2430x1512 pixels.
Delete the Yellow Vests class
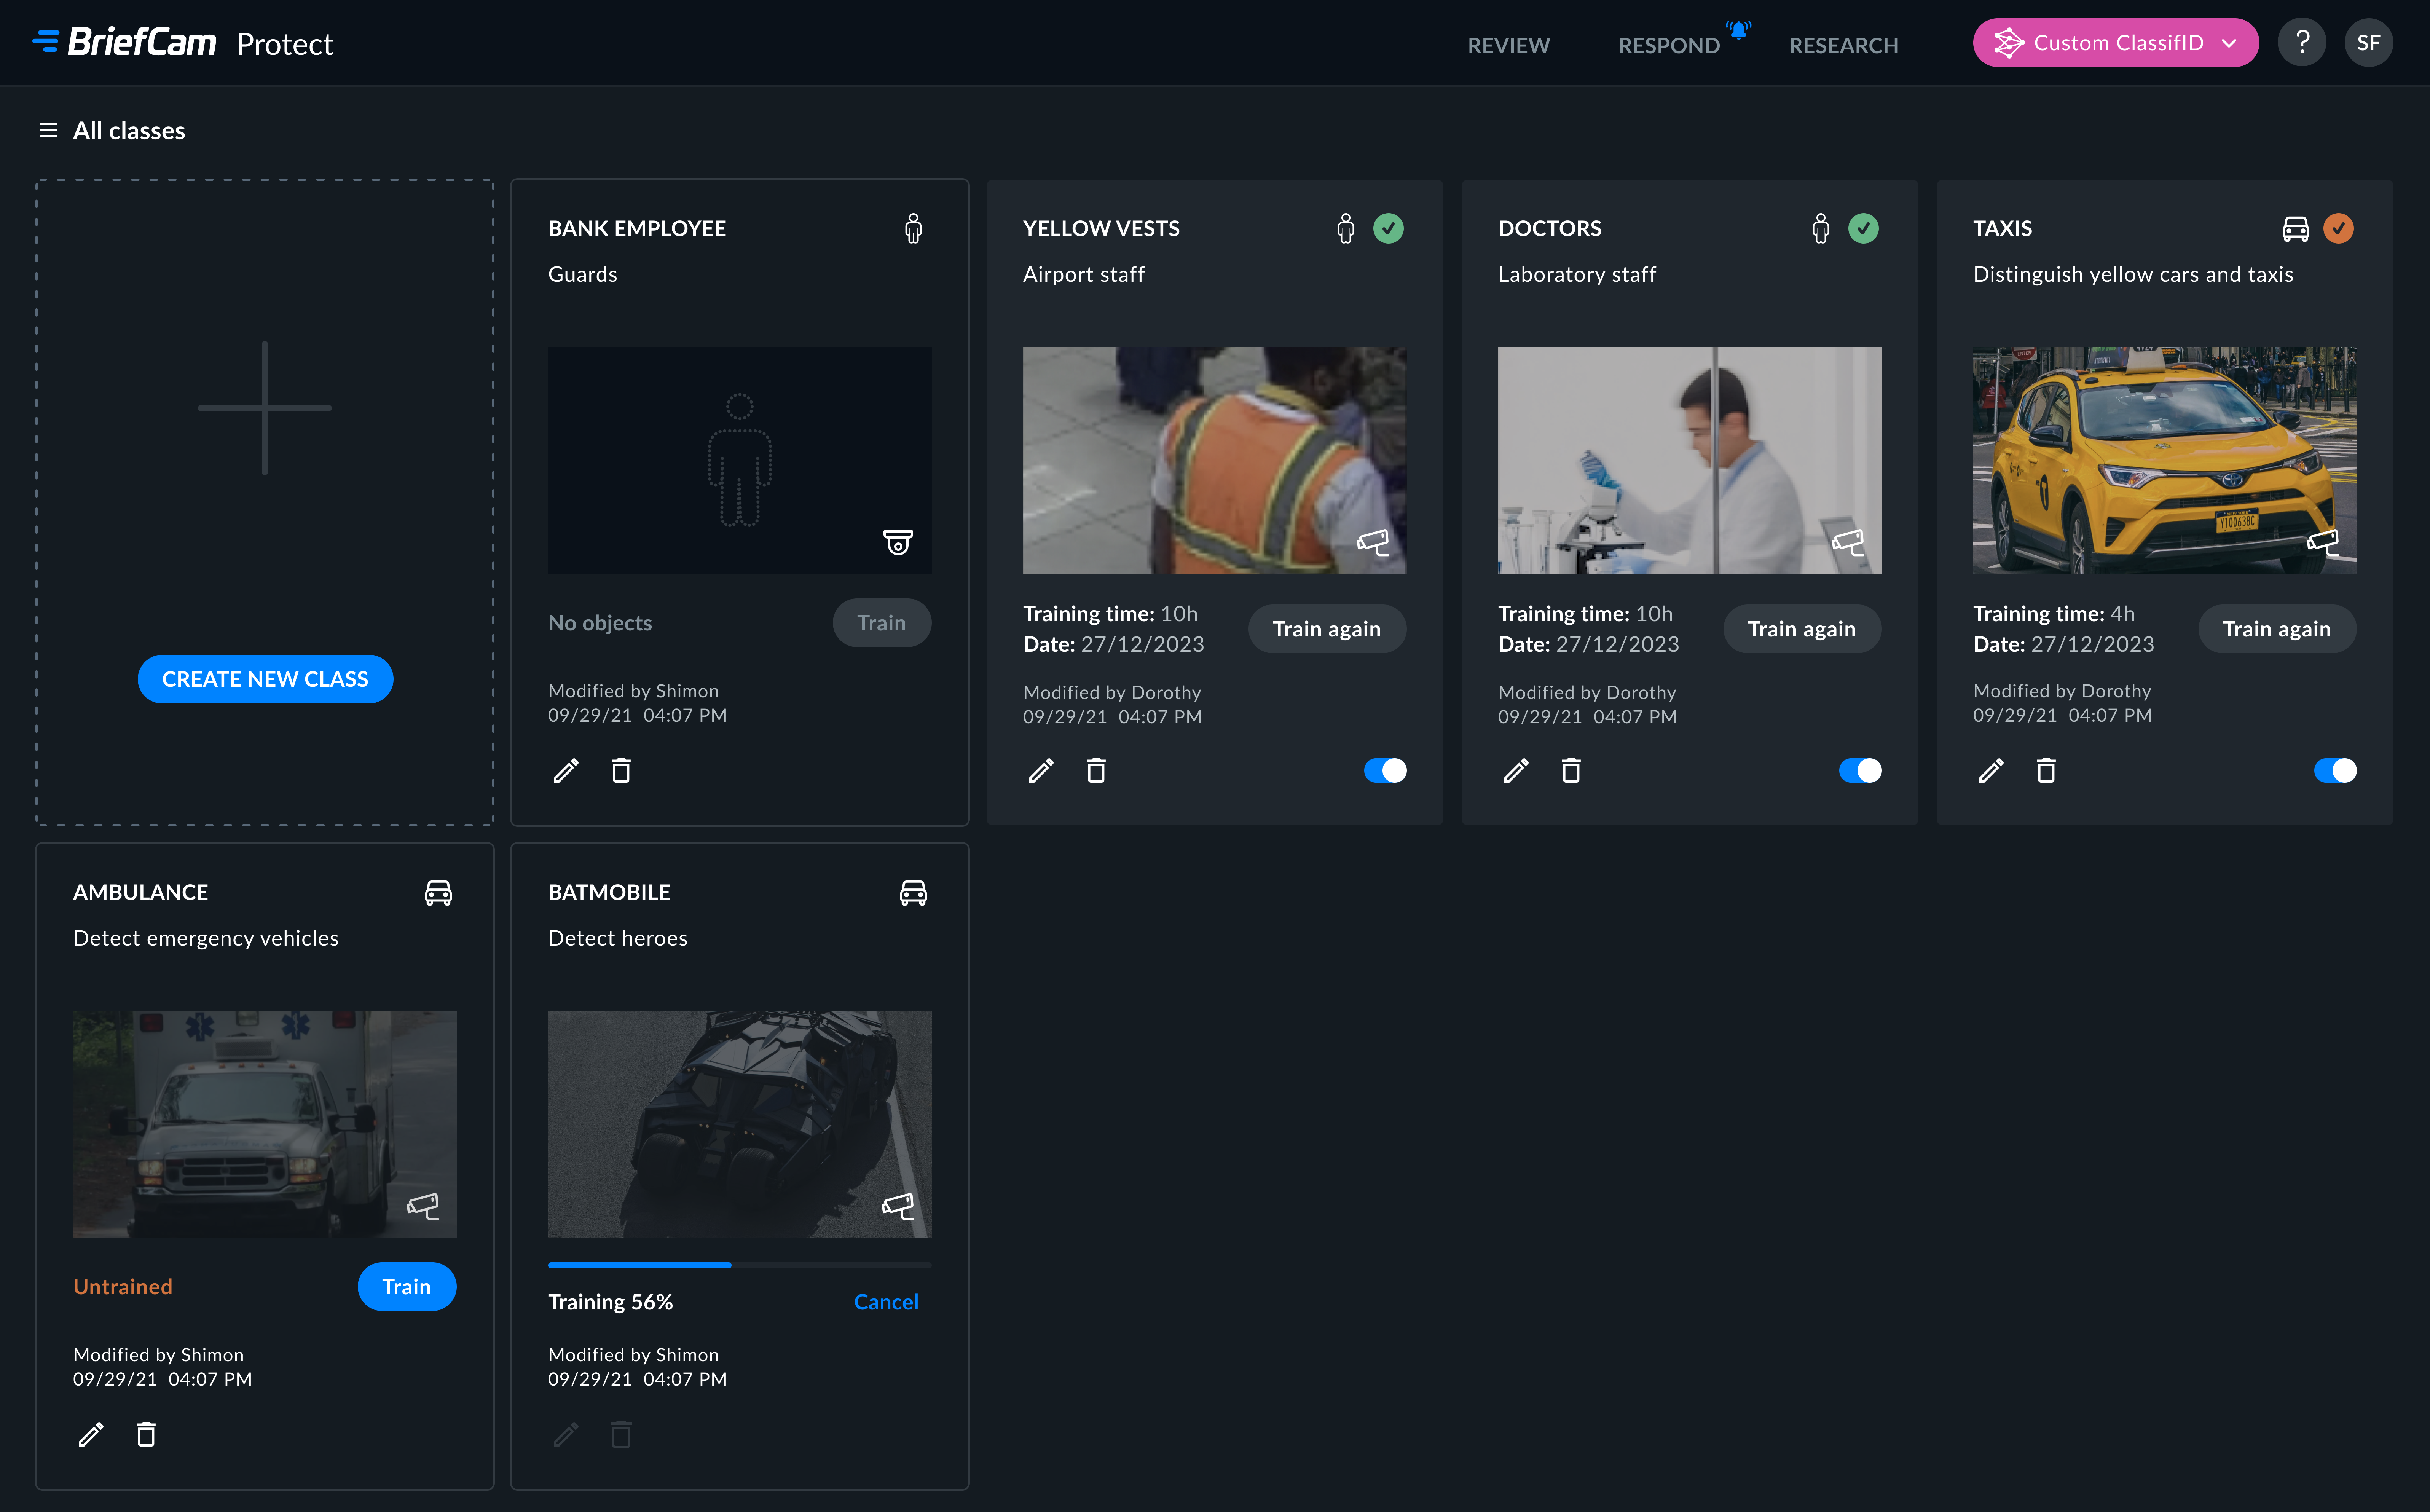click(x=1096, y=771)
